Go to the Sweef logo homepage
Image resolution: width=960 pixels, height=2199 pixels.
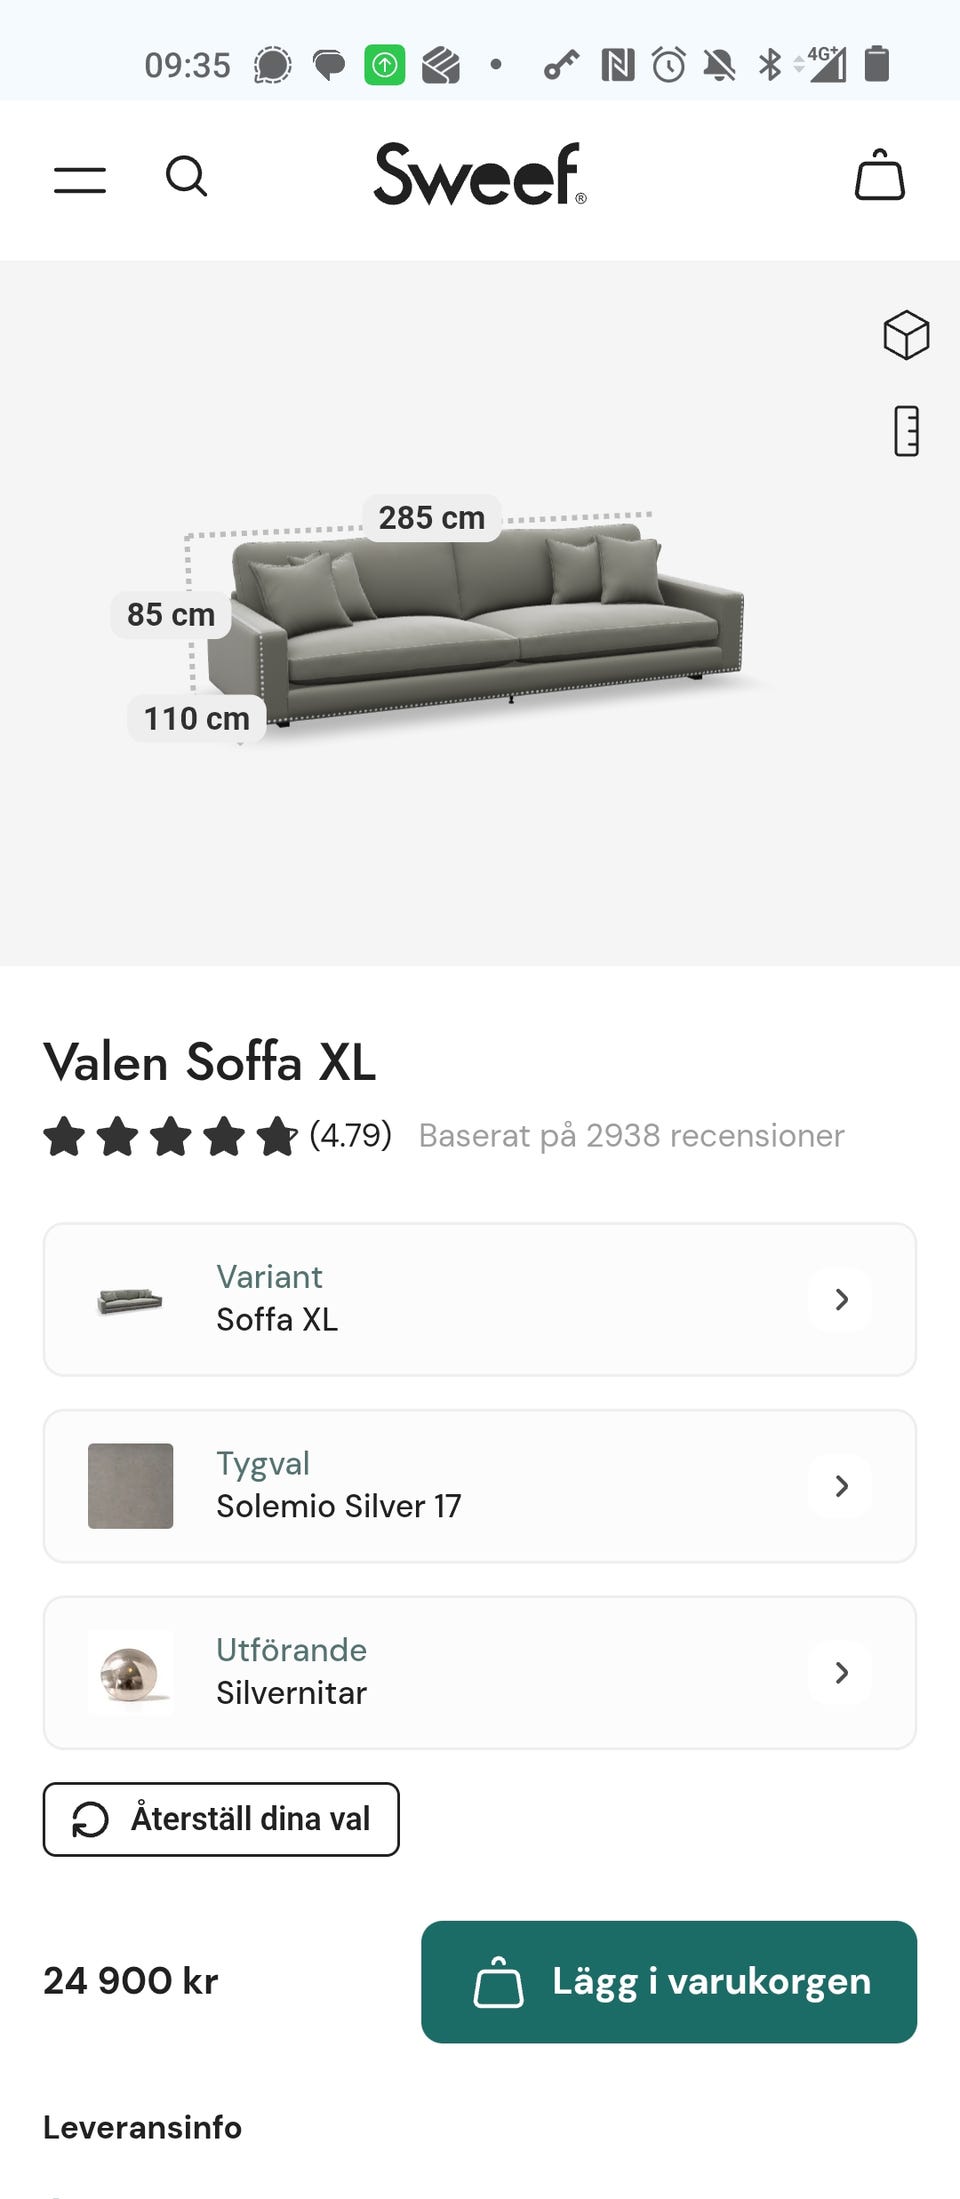click(479, 175)
